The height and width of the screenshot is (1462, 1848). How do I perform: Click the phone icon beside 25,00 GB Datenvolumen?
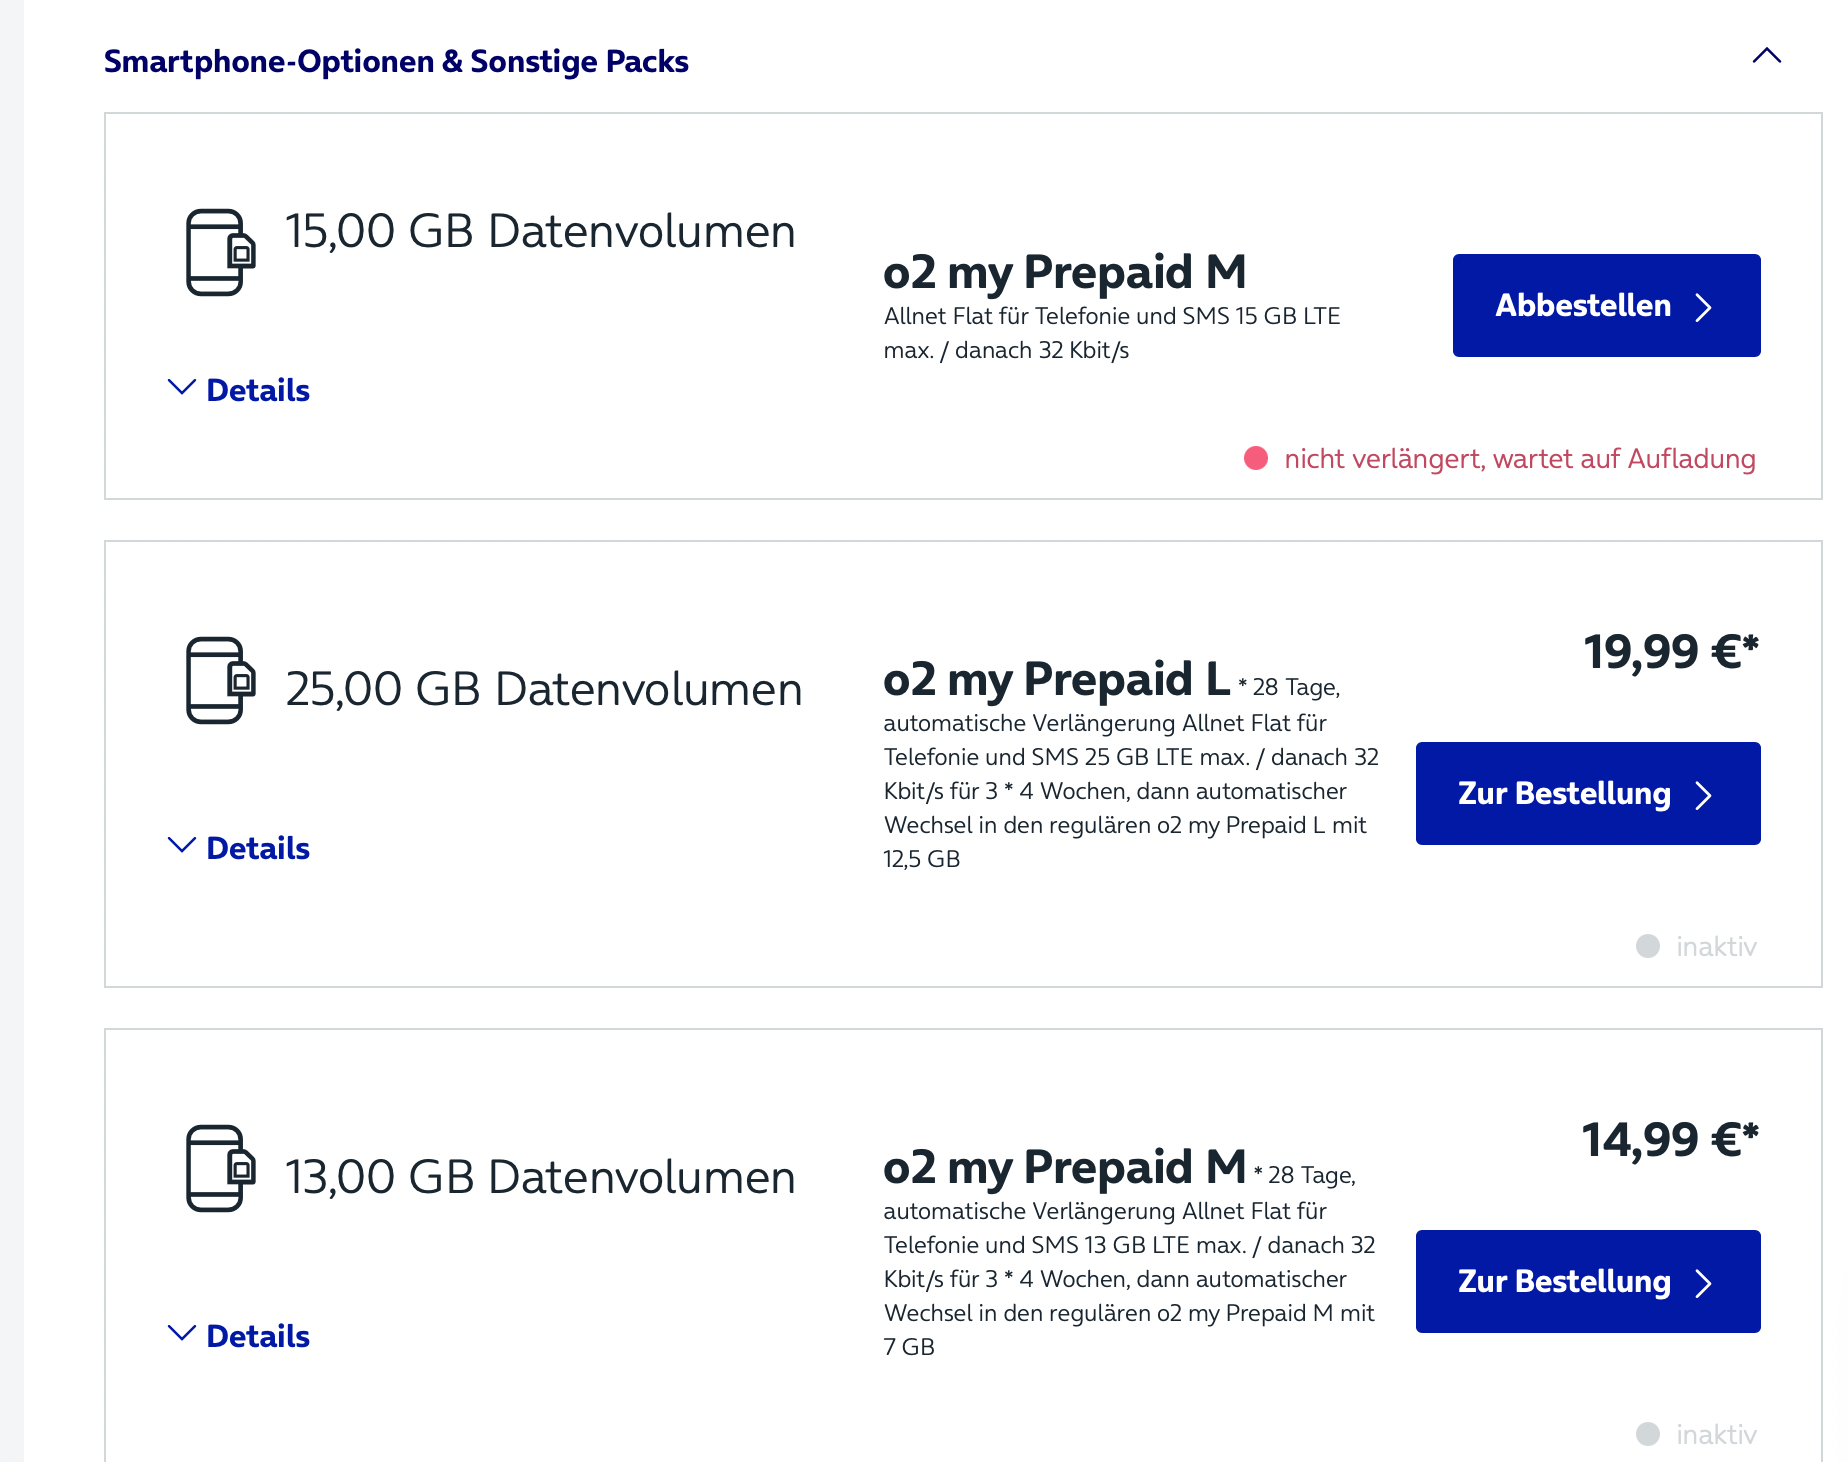click(221, 680)
